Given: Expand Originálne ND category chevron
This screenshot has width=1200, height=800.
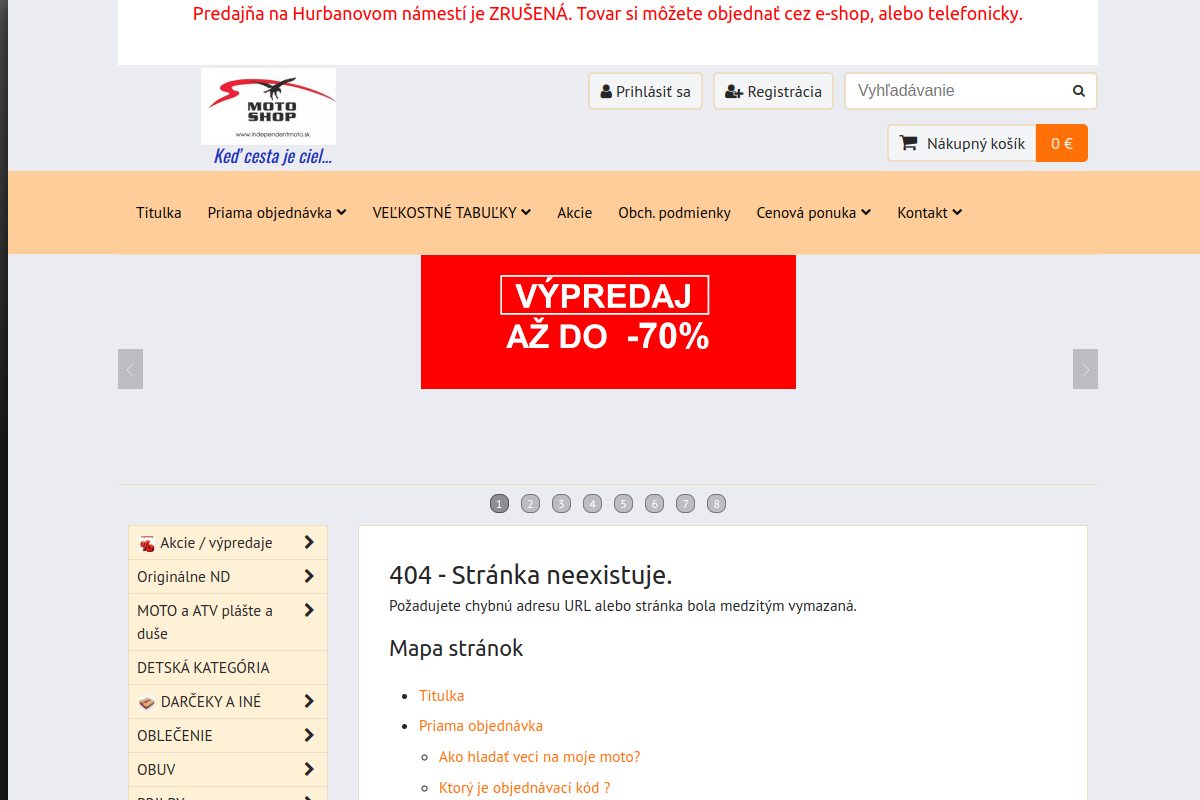Looking at the screenshot, I should [x=309, y=576].
